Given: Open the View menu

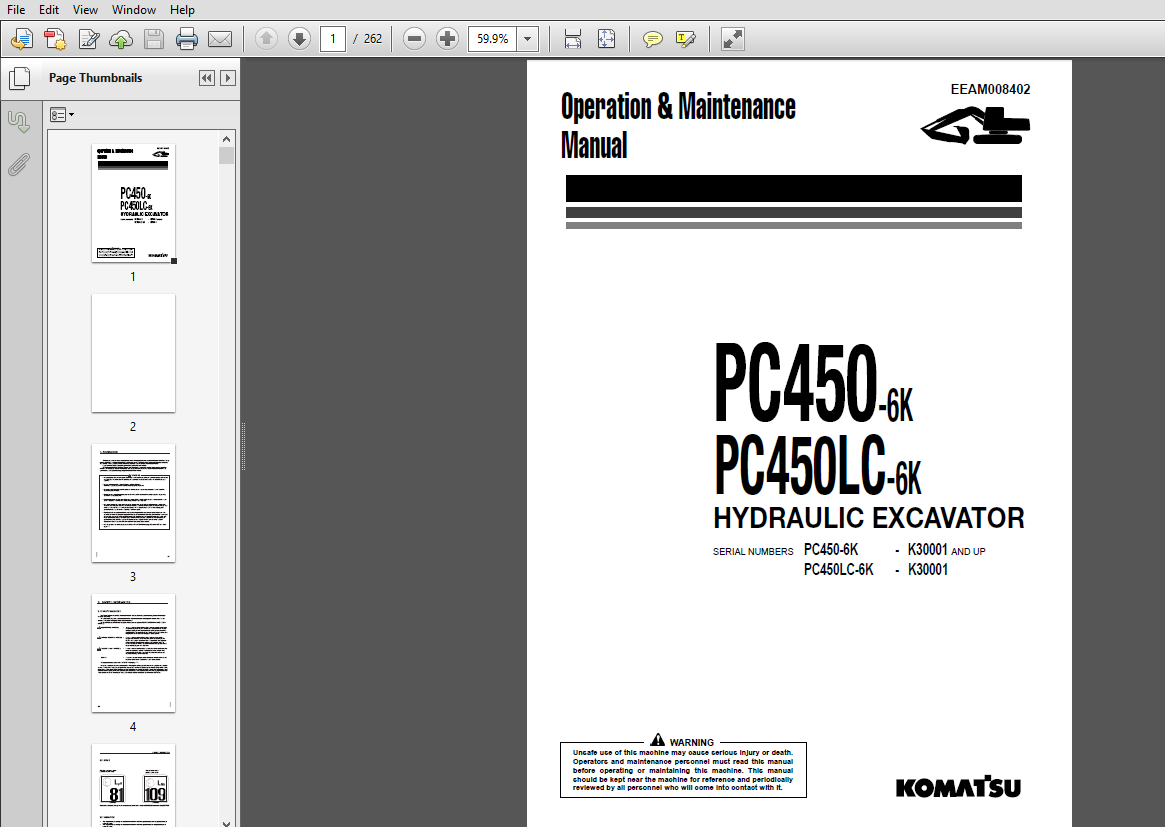Looking at the screenshot, I should tap(85, 10).
